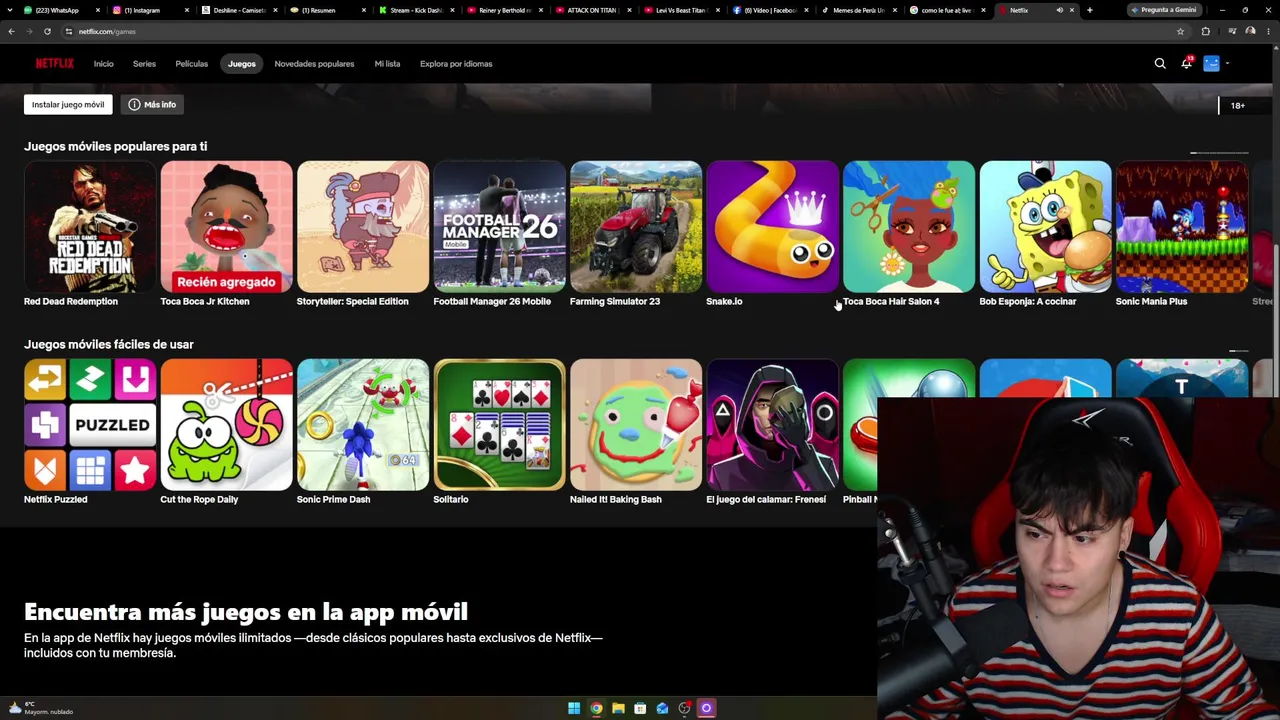The width and height of the screenshot is (1280, 720).
Task: Click the Snake.io title text
Action: click(x=724, y=301)
